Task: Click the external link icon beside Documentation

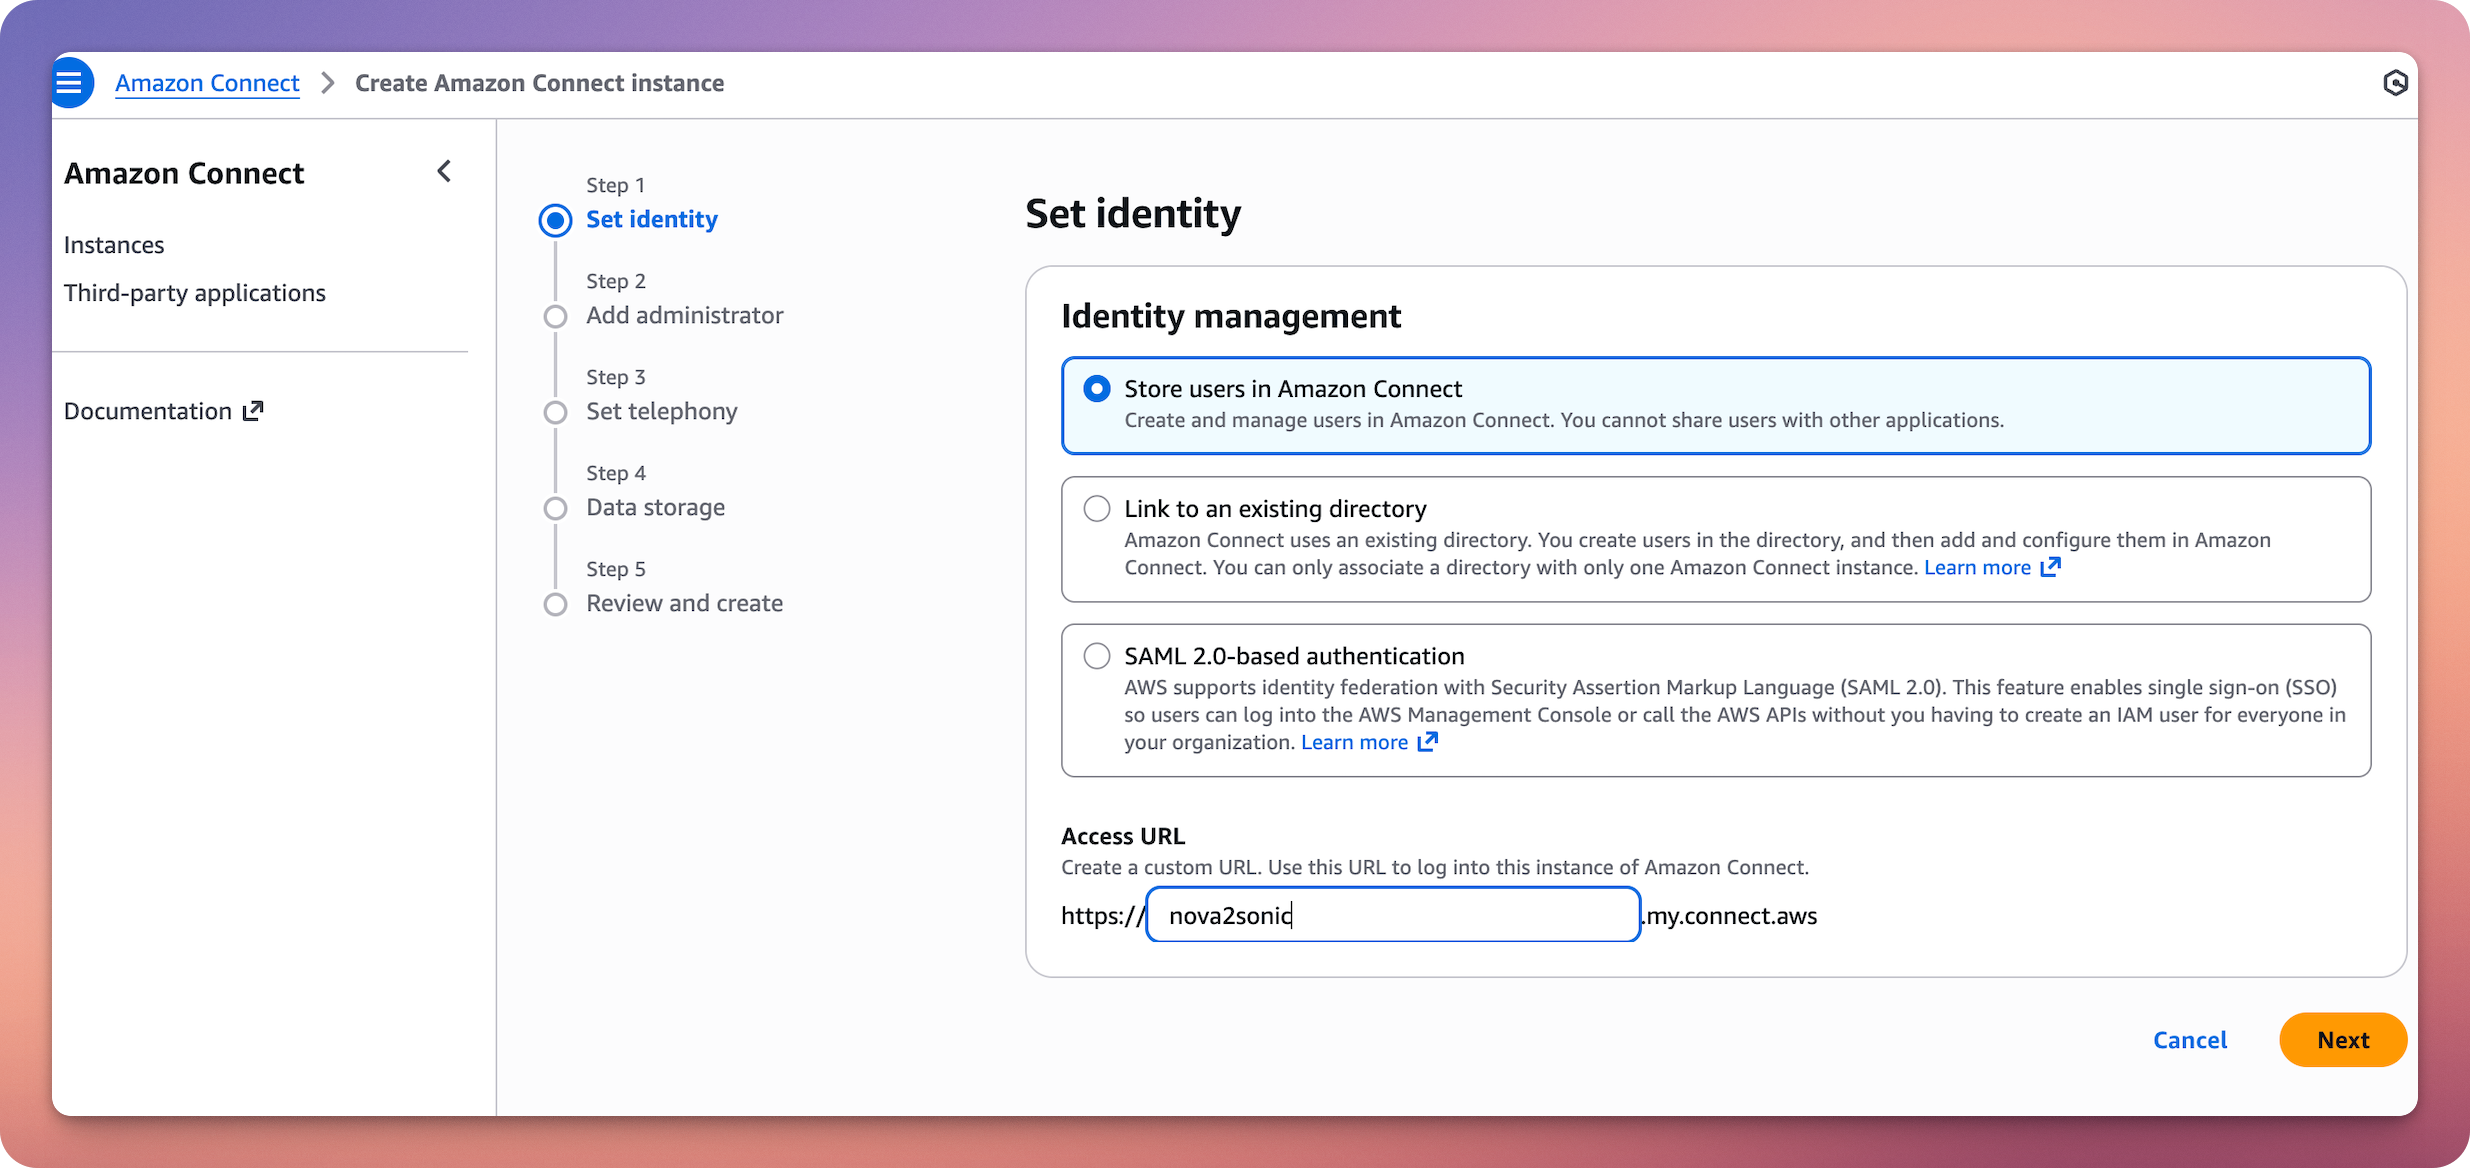Action: pyautogui.click(x=252, y=410)
